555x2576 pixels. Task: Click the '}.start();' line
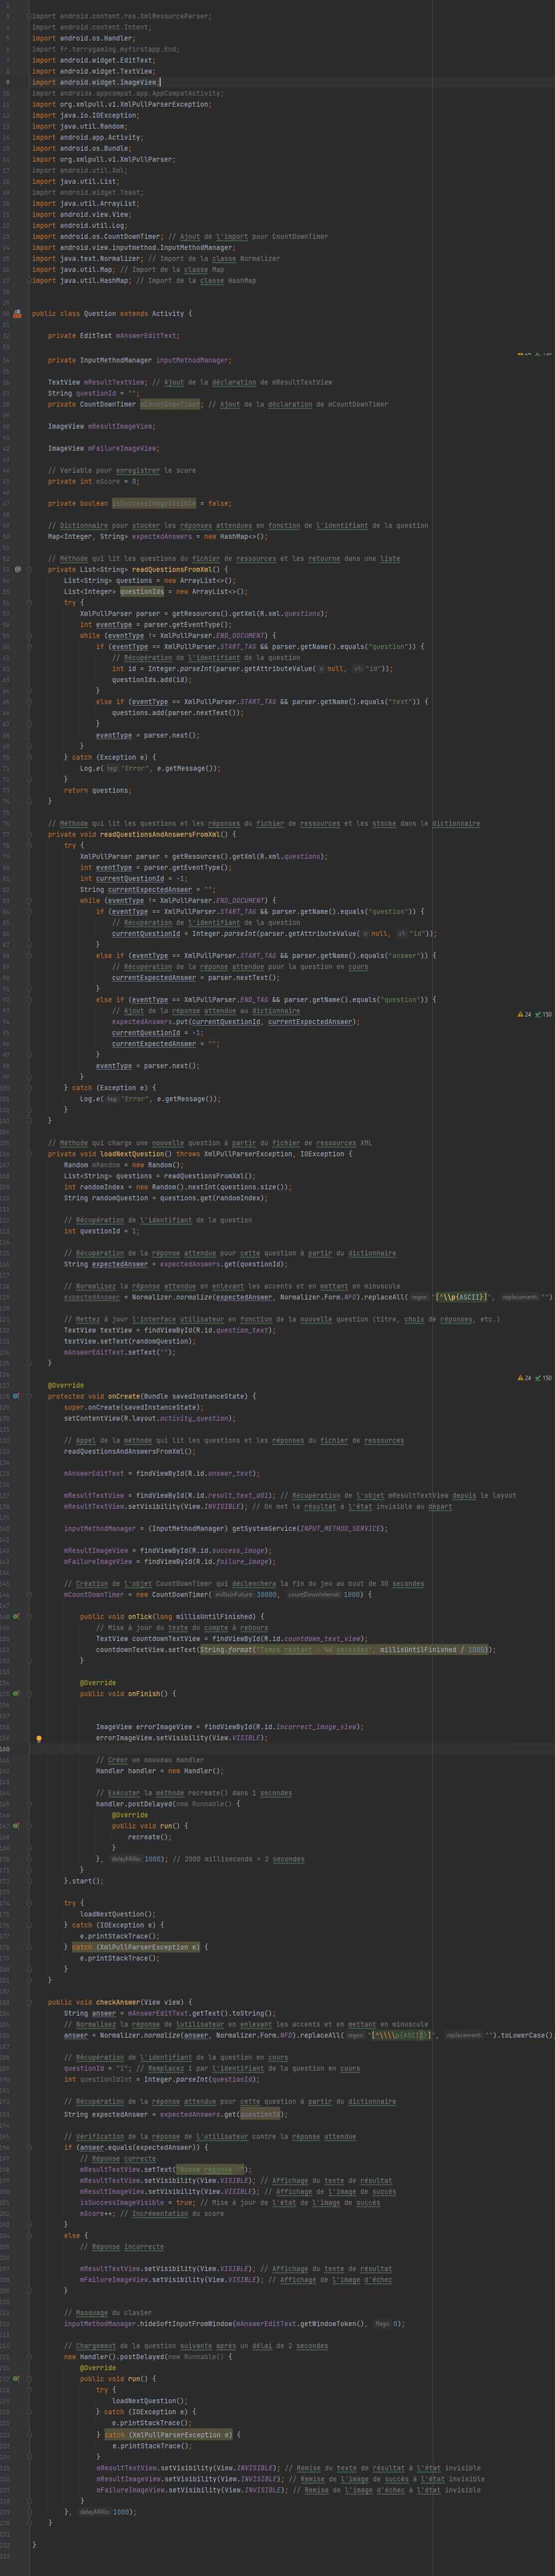pyautogui.click(x=84, y=1881)
